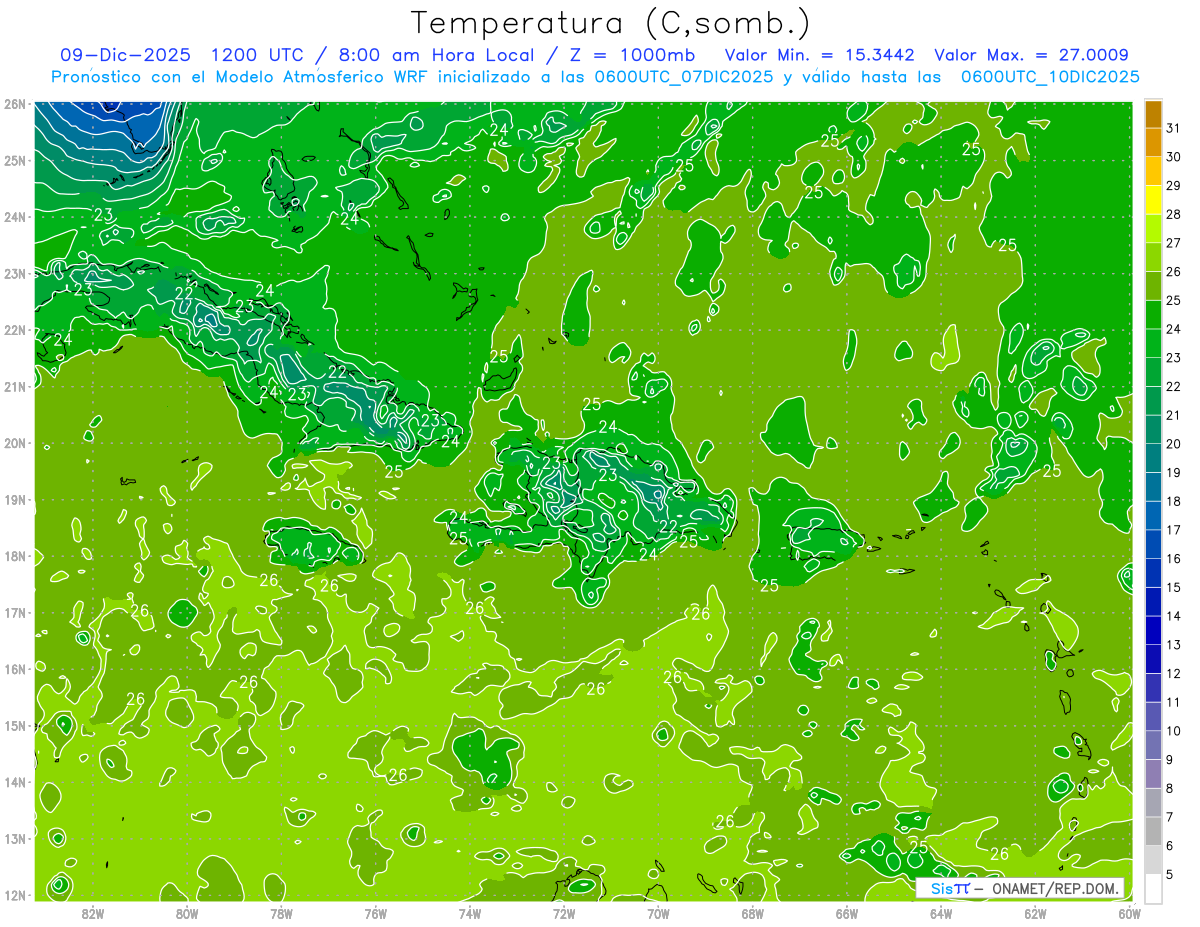Click 'Valor Max. = 27.0009' text
The image size is (1200, 927).
tap(1031, 55)
